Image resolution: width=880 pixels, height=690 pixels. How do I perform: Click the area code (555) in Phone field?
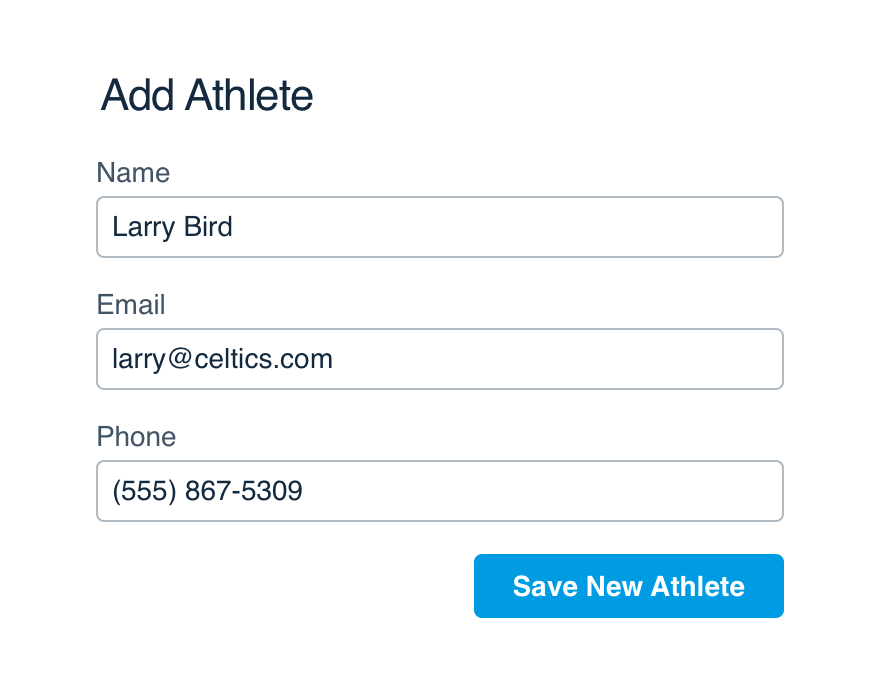[x=145, y=491]
